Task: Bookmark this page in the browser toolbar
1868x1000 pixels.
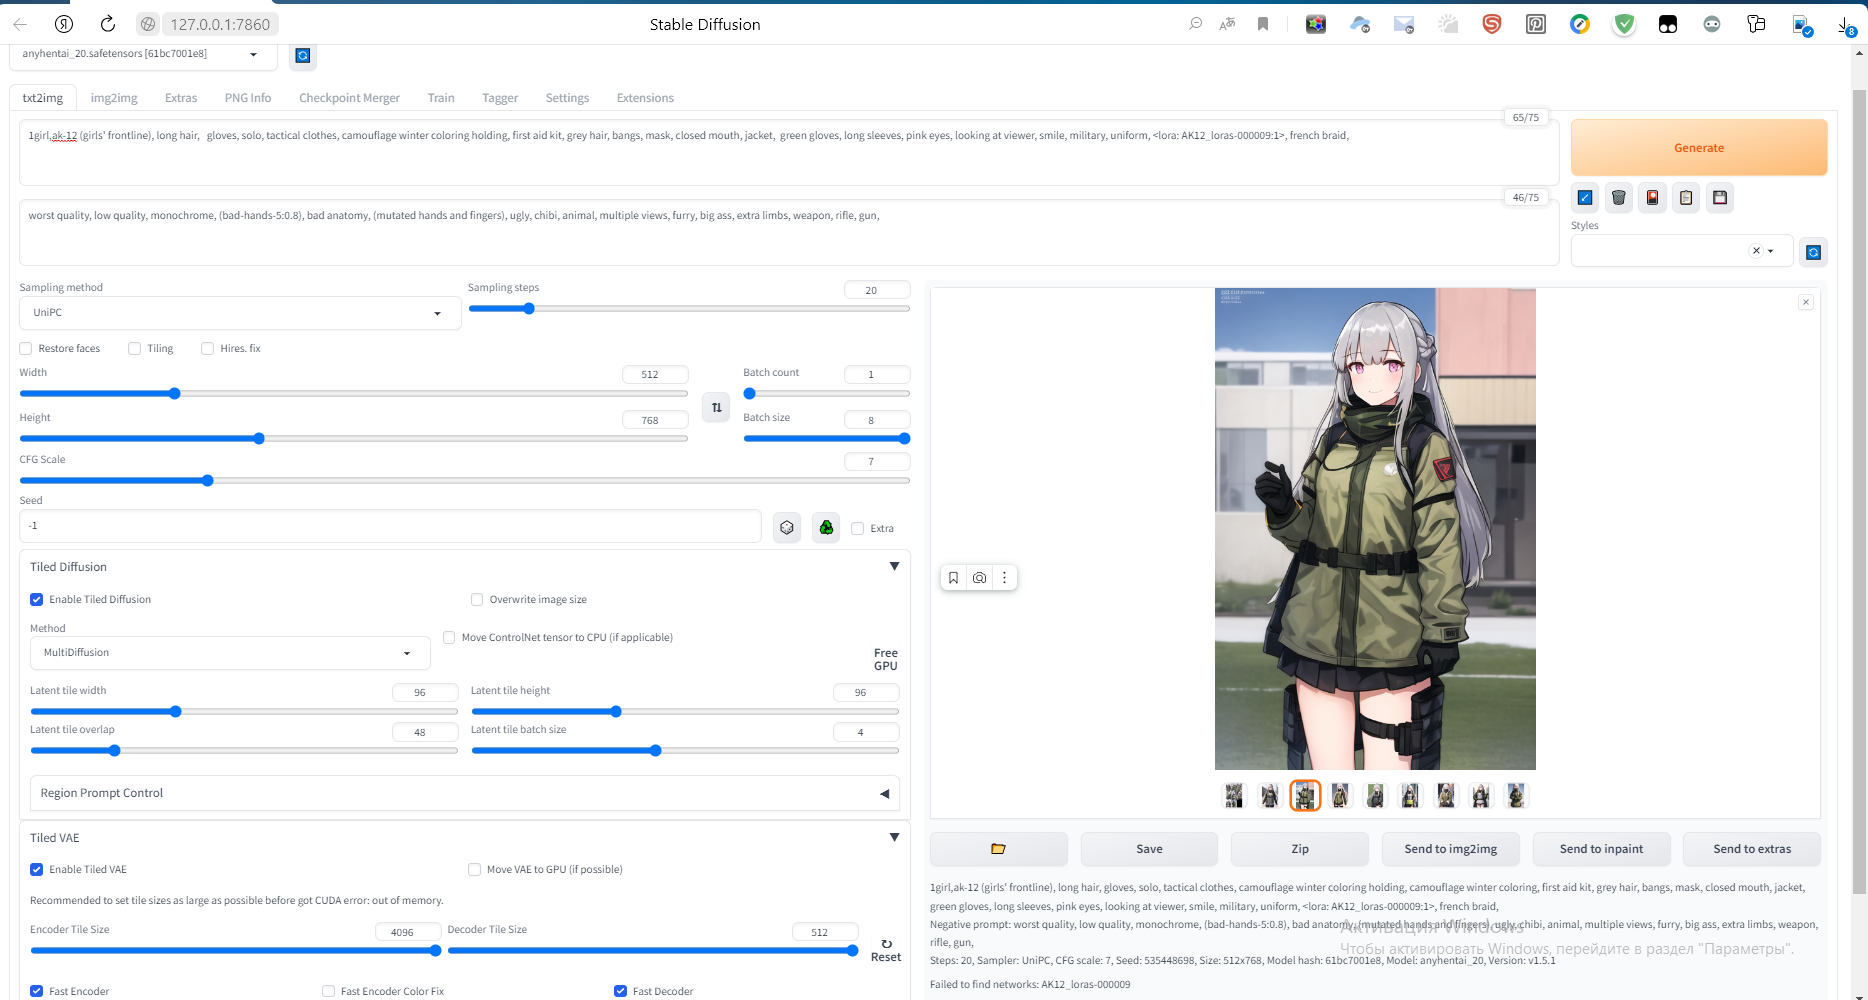Action: click(x=1263, y=24)
